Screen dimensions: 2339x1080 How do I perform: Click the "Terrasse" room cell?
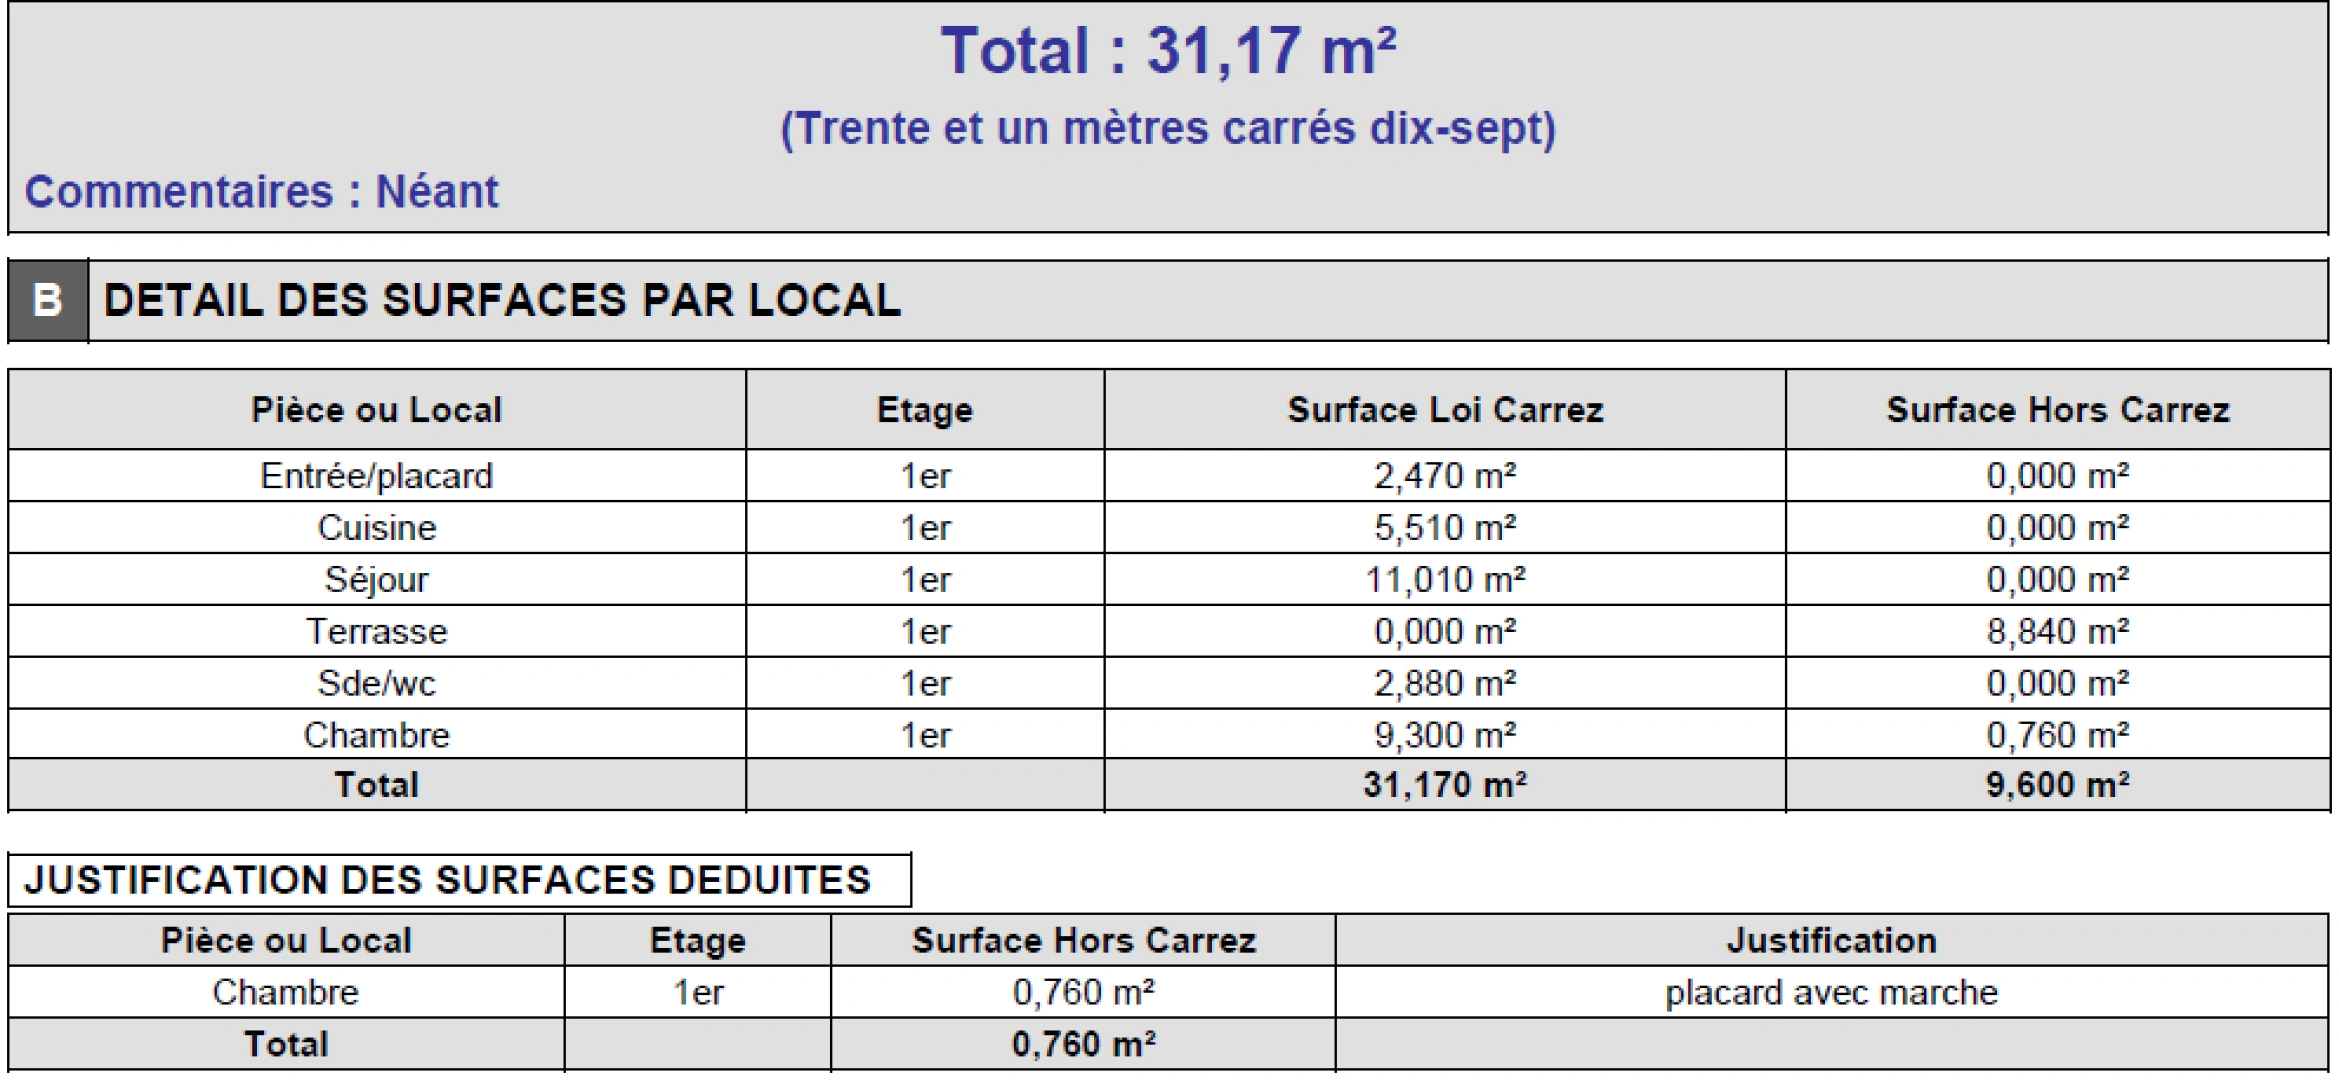[x=377, y=632]
